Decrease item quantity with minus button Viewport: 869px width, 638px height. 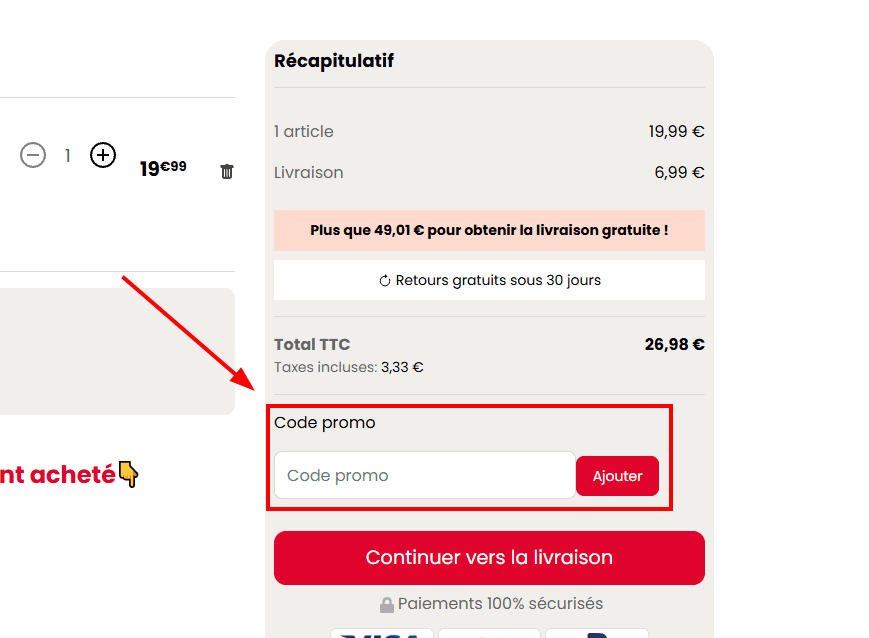tap(33, 156)
